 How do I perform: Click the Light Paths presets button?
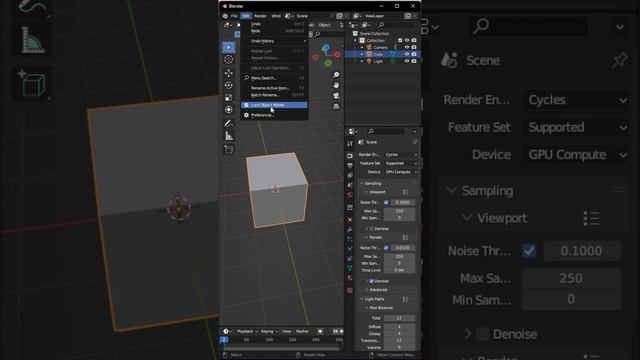(x=405, y=299)
